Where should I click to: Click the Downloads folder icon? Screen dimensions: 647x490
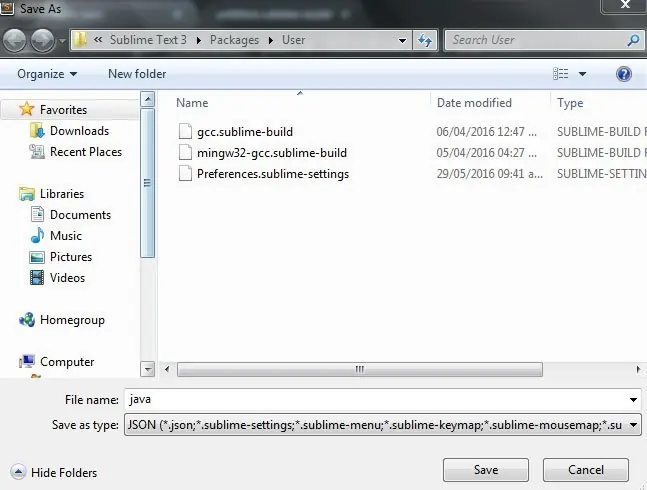[37, 131]
